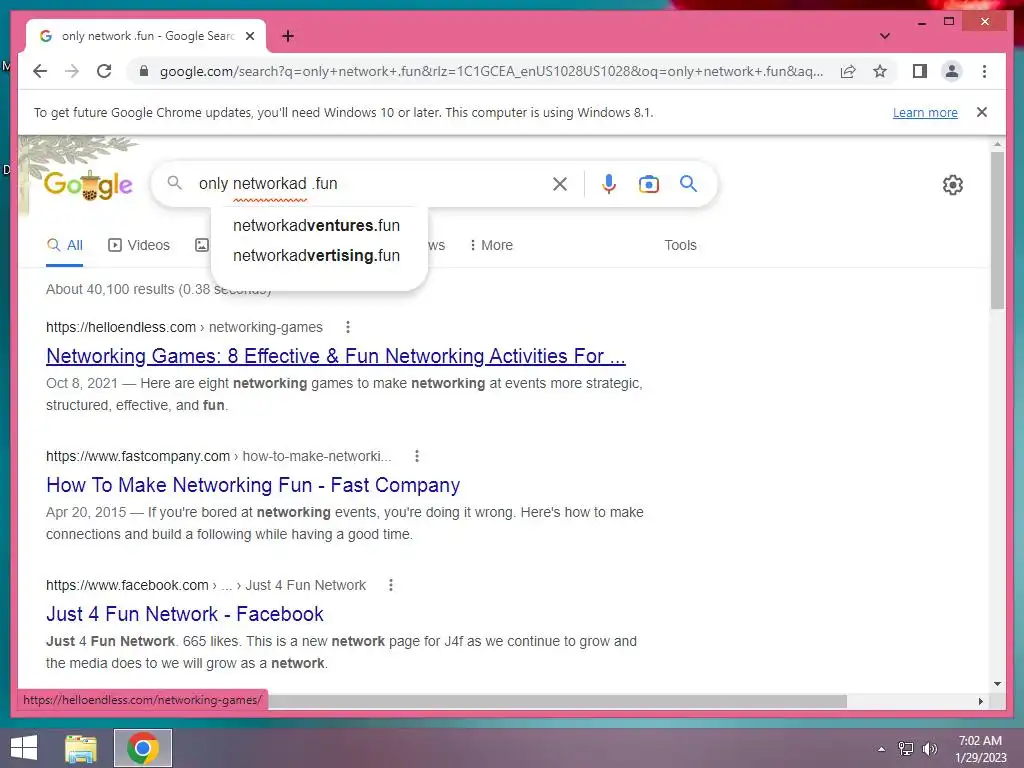Click the fastcompany.com URL breadcrumb
Image resolution: width=1024 pixels, height=768 pixels.
click(x=219, y=456)
